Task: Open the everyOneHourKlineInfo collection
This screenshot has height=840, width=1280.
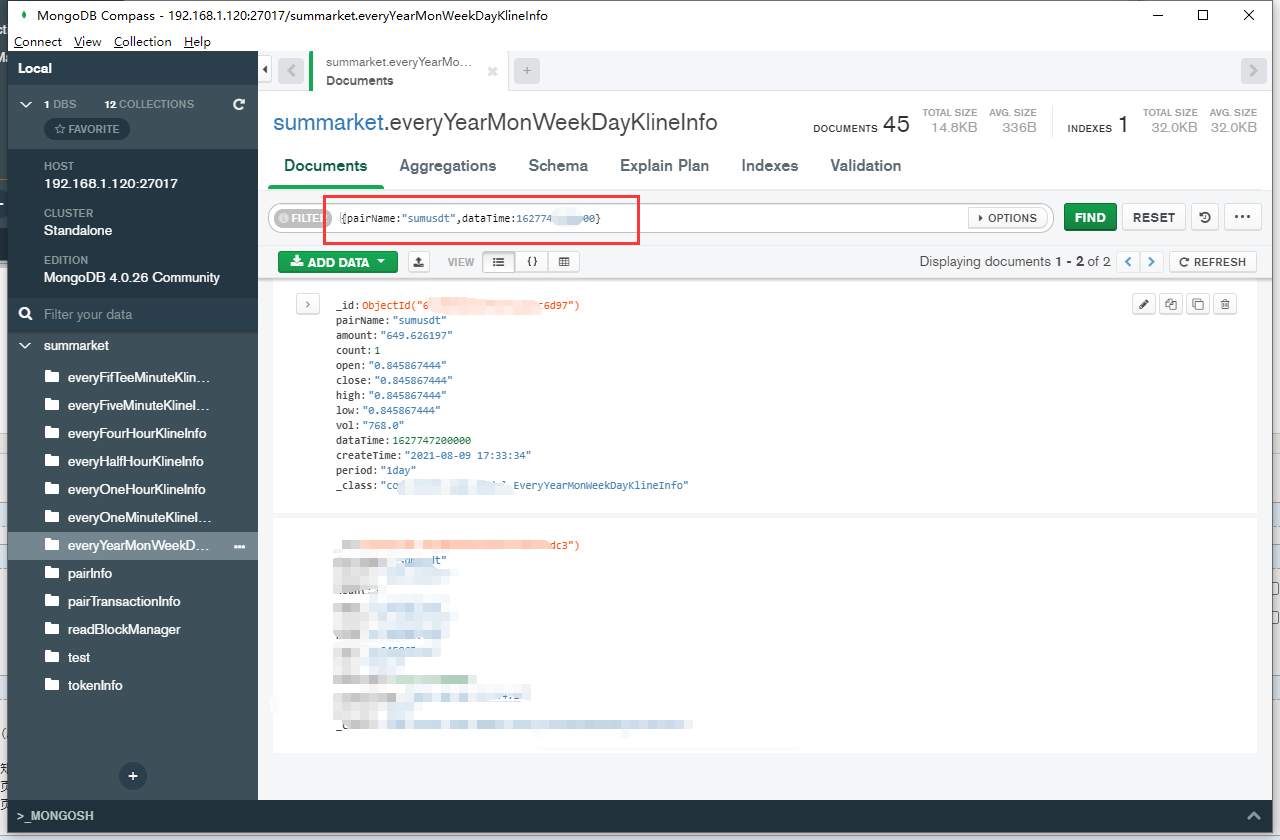Action: click(x=137, y=490)
